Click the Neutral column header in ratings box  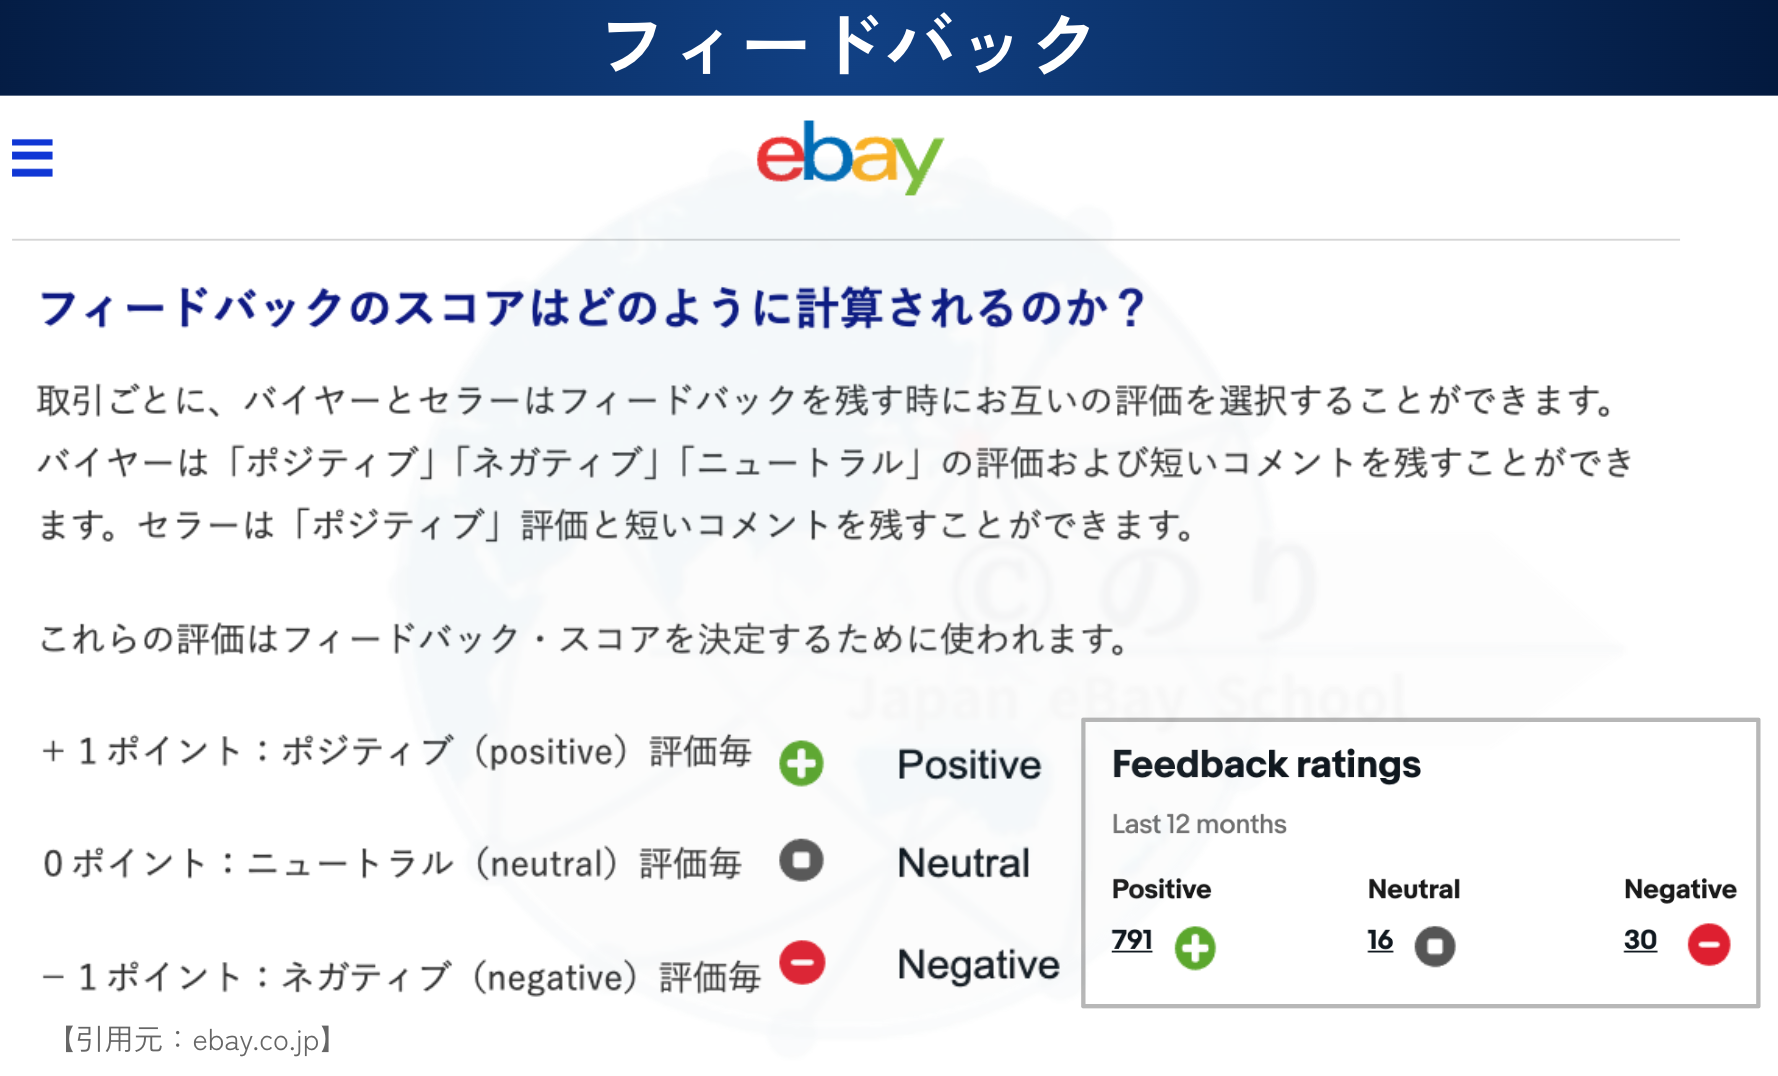[x=1414, y=889]
